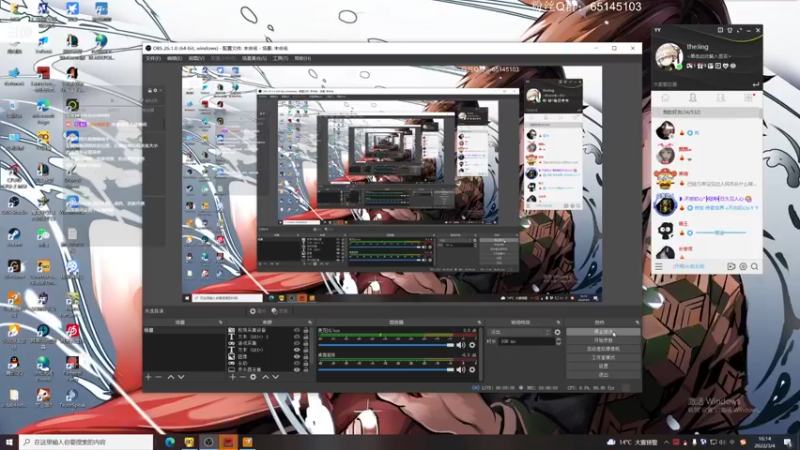Open the Windows Start menu
Viewport: 800px width, 450px height.
[x=9, y=442]
